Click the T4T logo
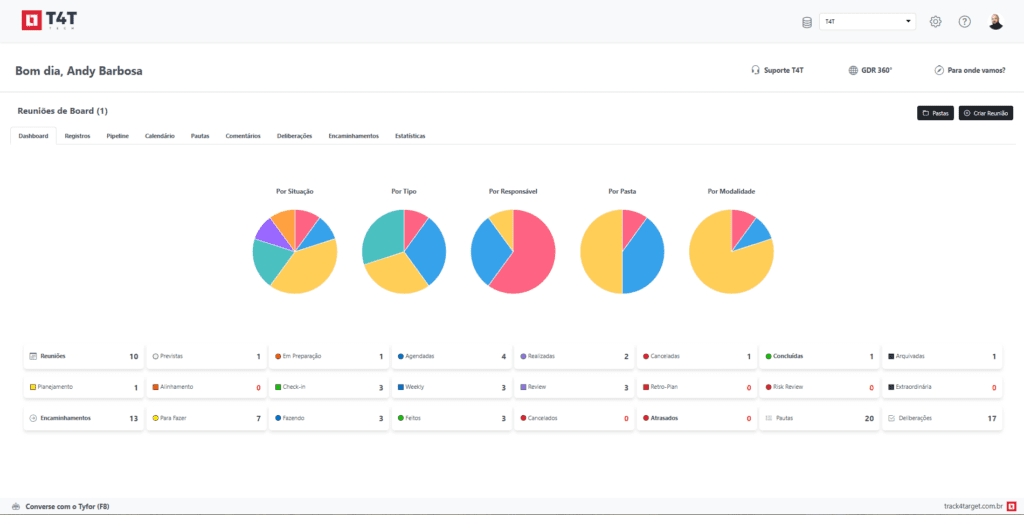This screenshot has height=515, width=1024. point(51,21)
